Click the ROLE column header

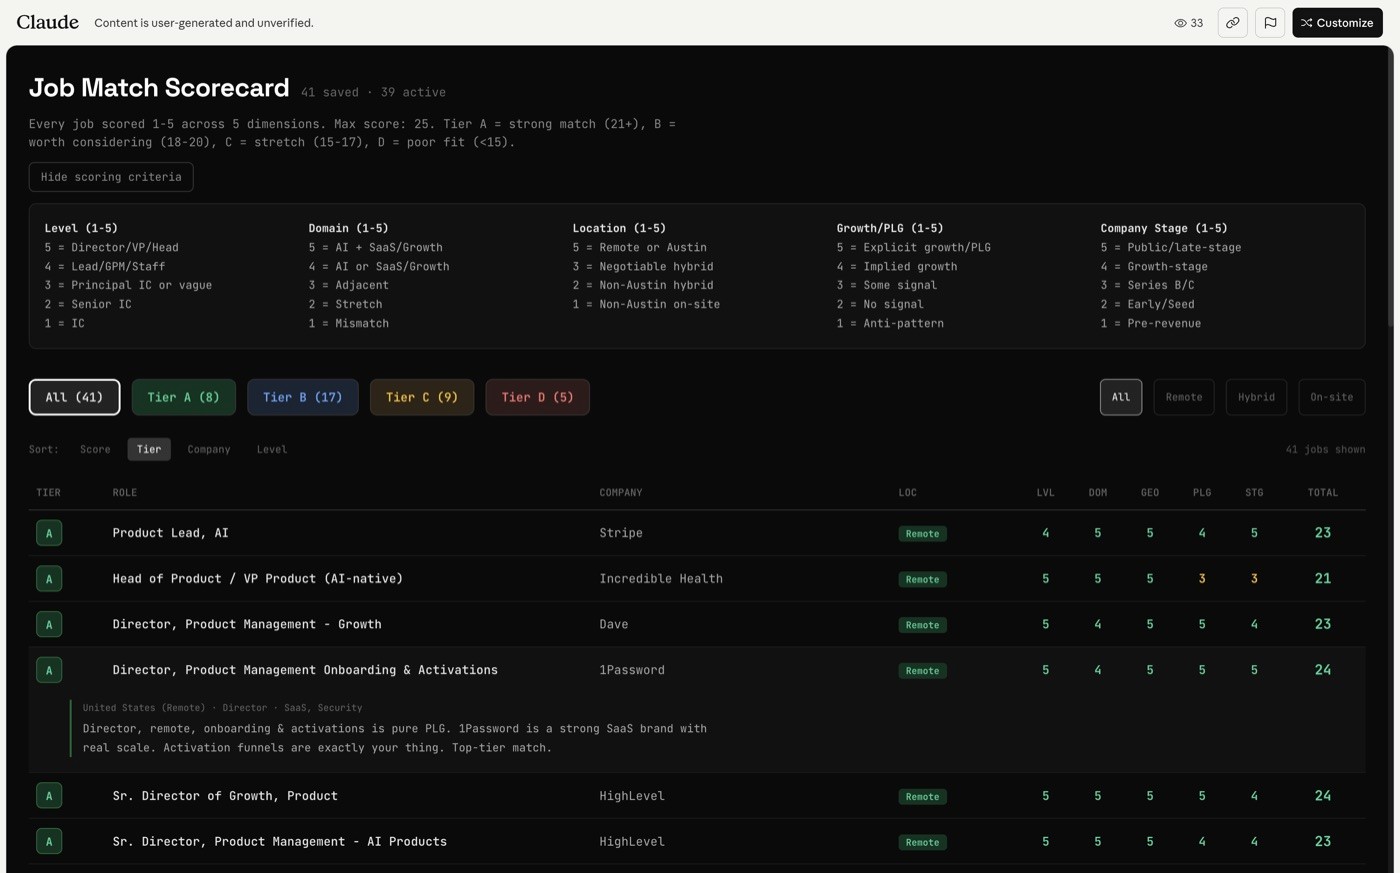click(x=125, y=493)
